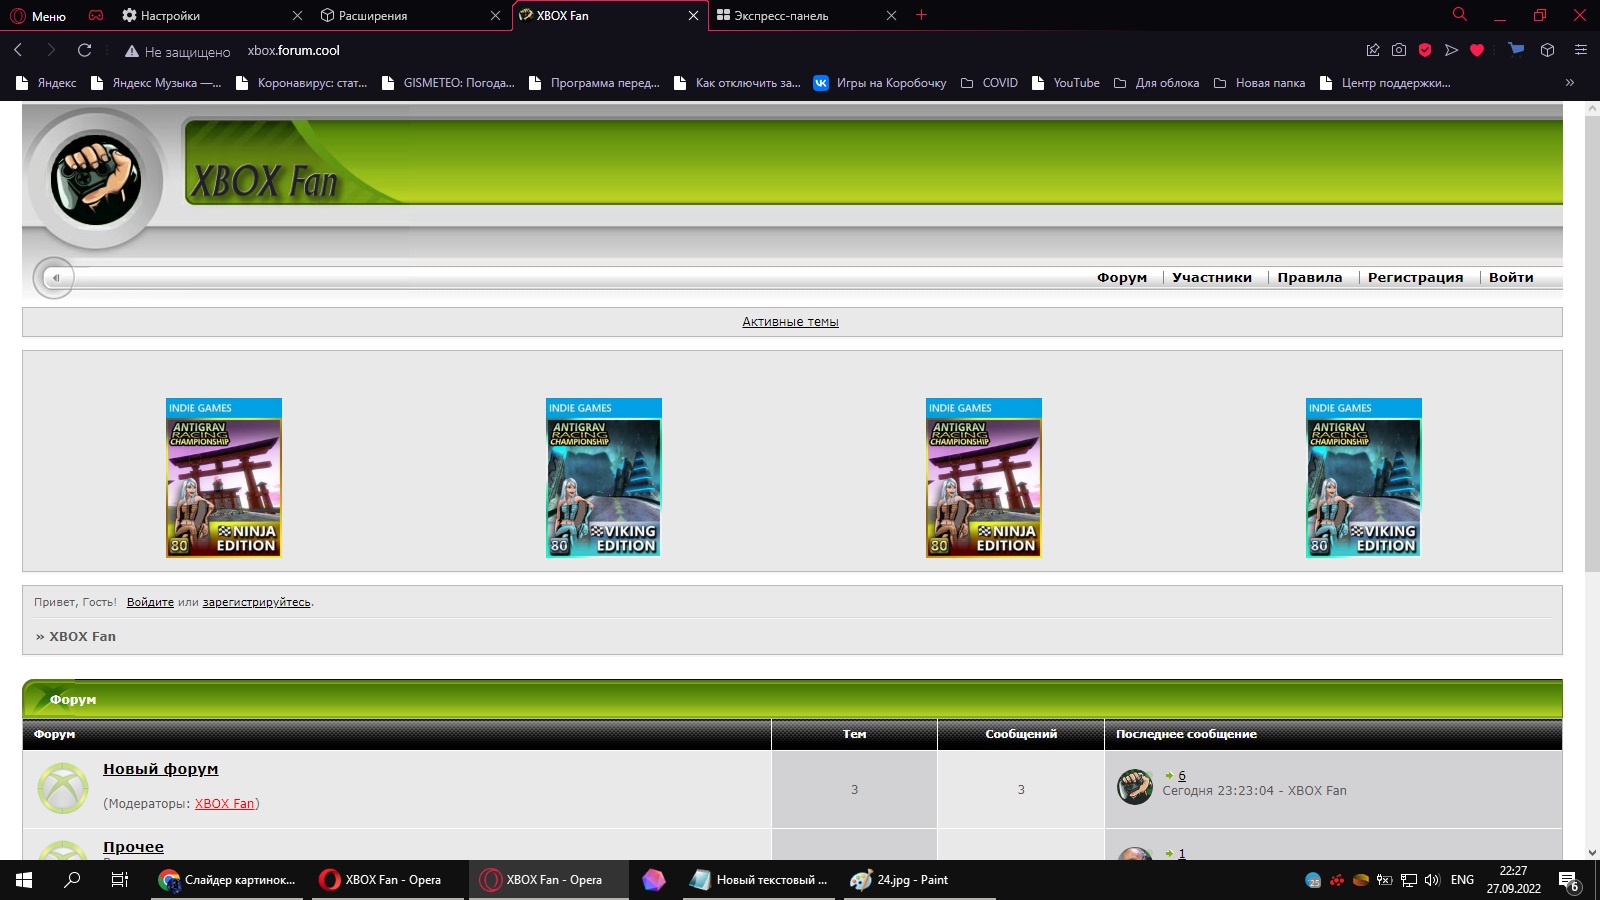The image size is (1600, 900).
Task: Click the round toggle button left of nav bar
Action: [x=55, y=278]
